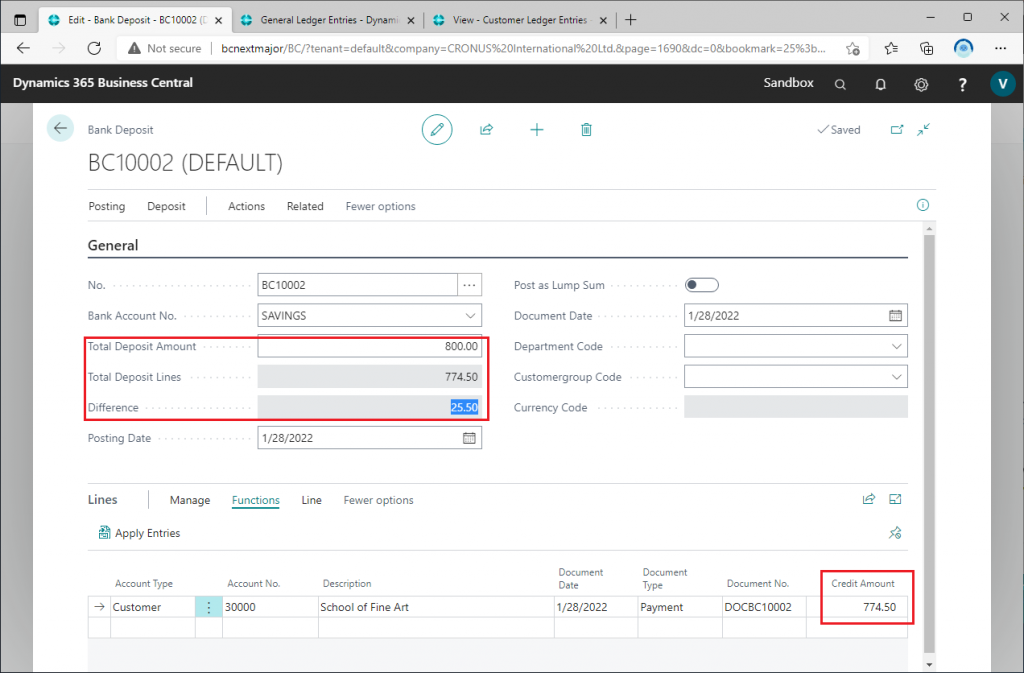Add page to browser favorites star
This screenshot has width=1024, height=673.
(852, 48)
